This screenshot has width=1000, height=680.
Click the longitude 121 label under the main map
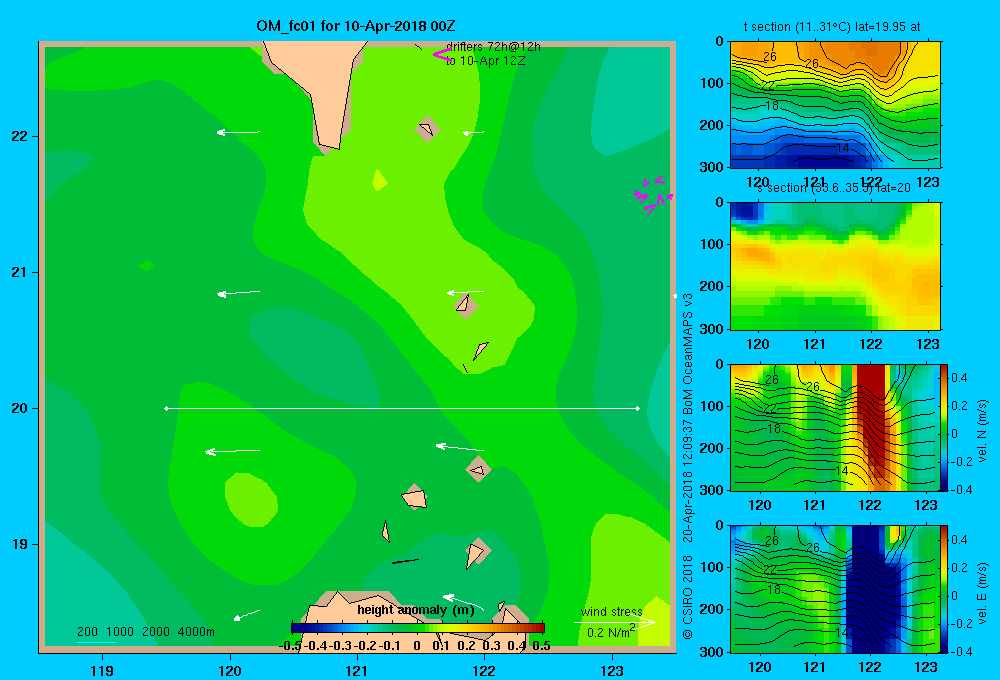[357, 670]
